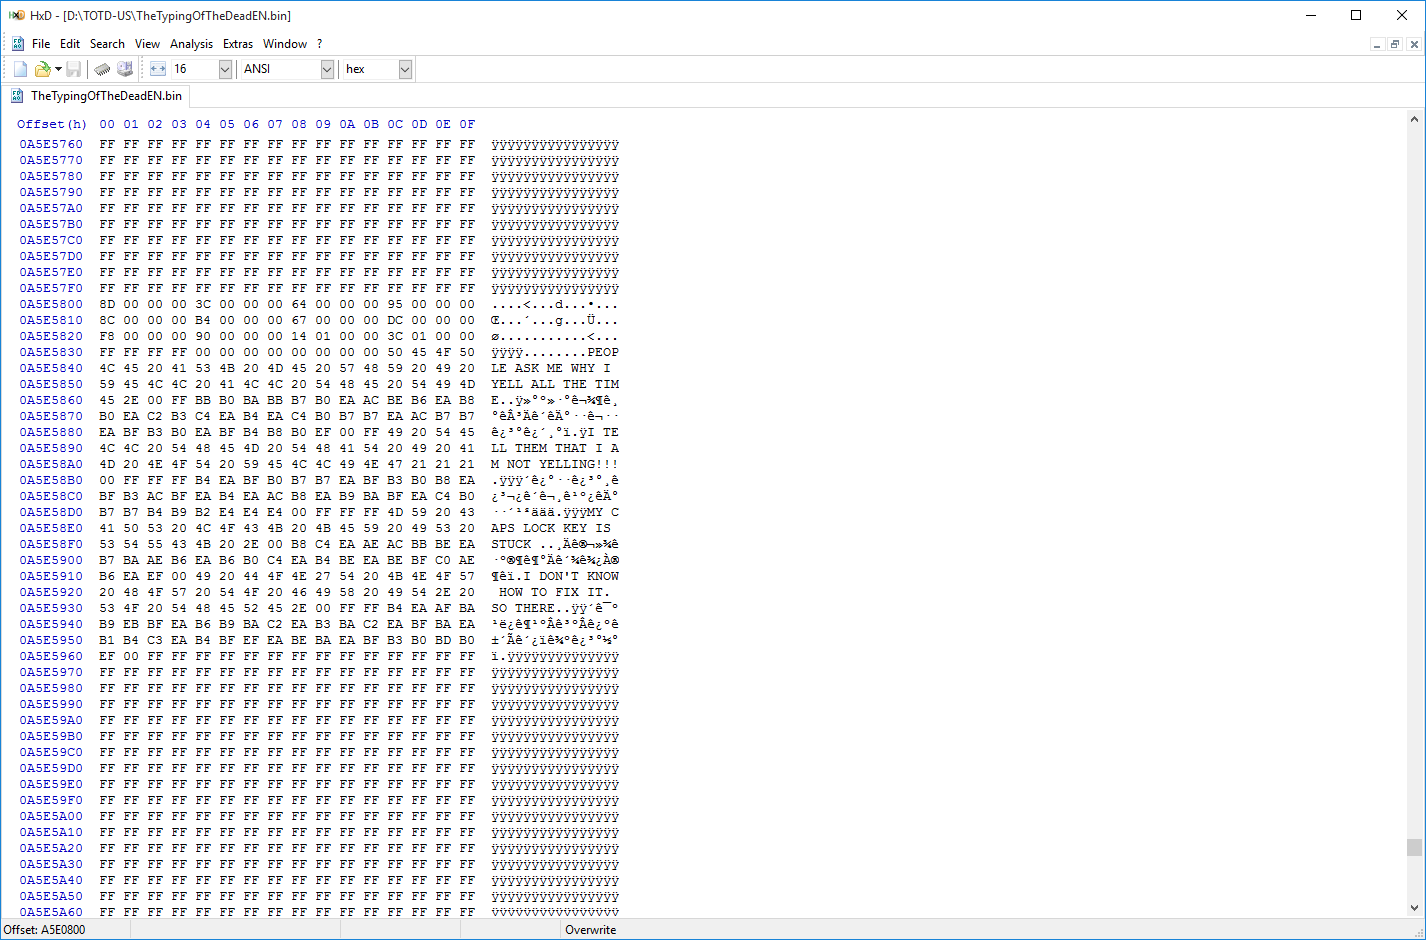
Task: Restore the inner document window
Action: tap(1395, 44)
